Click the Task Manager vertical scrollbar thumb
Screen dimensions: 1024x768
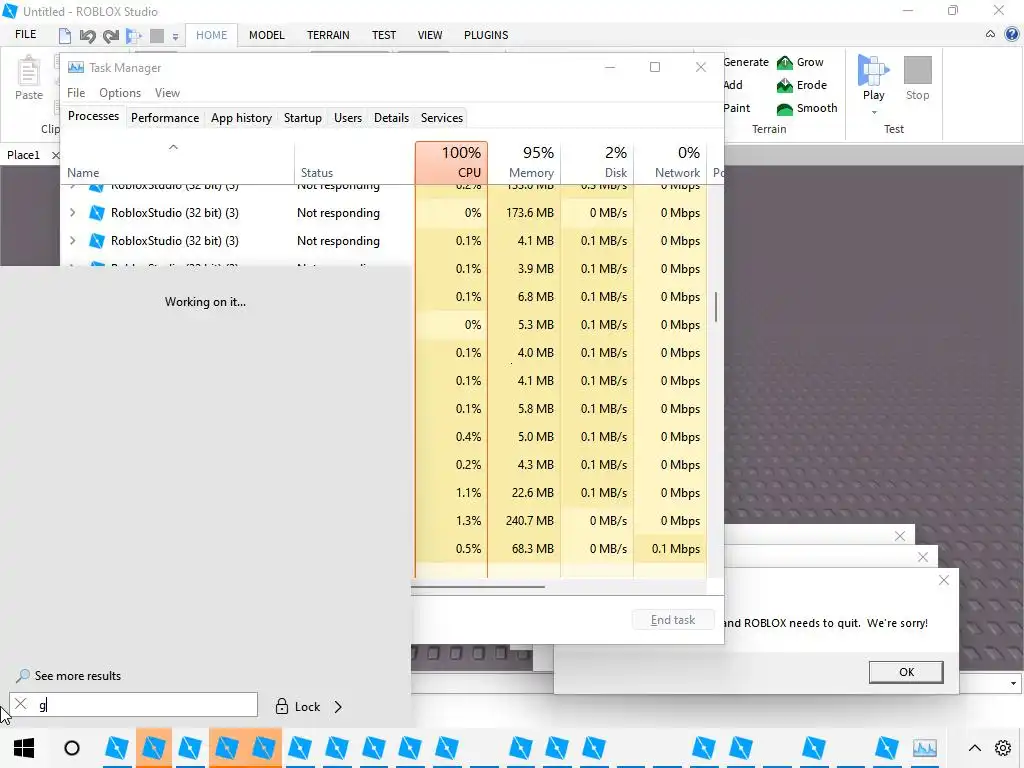(716, 307)
